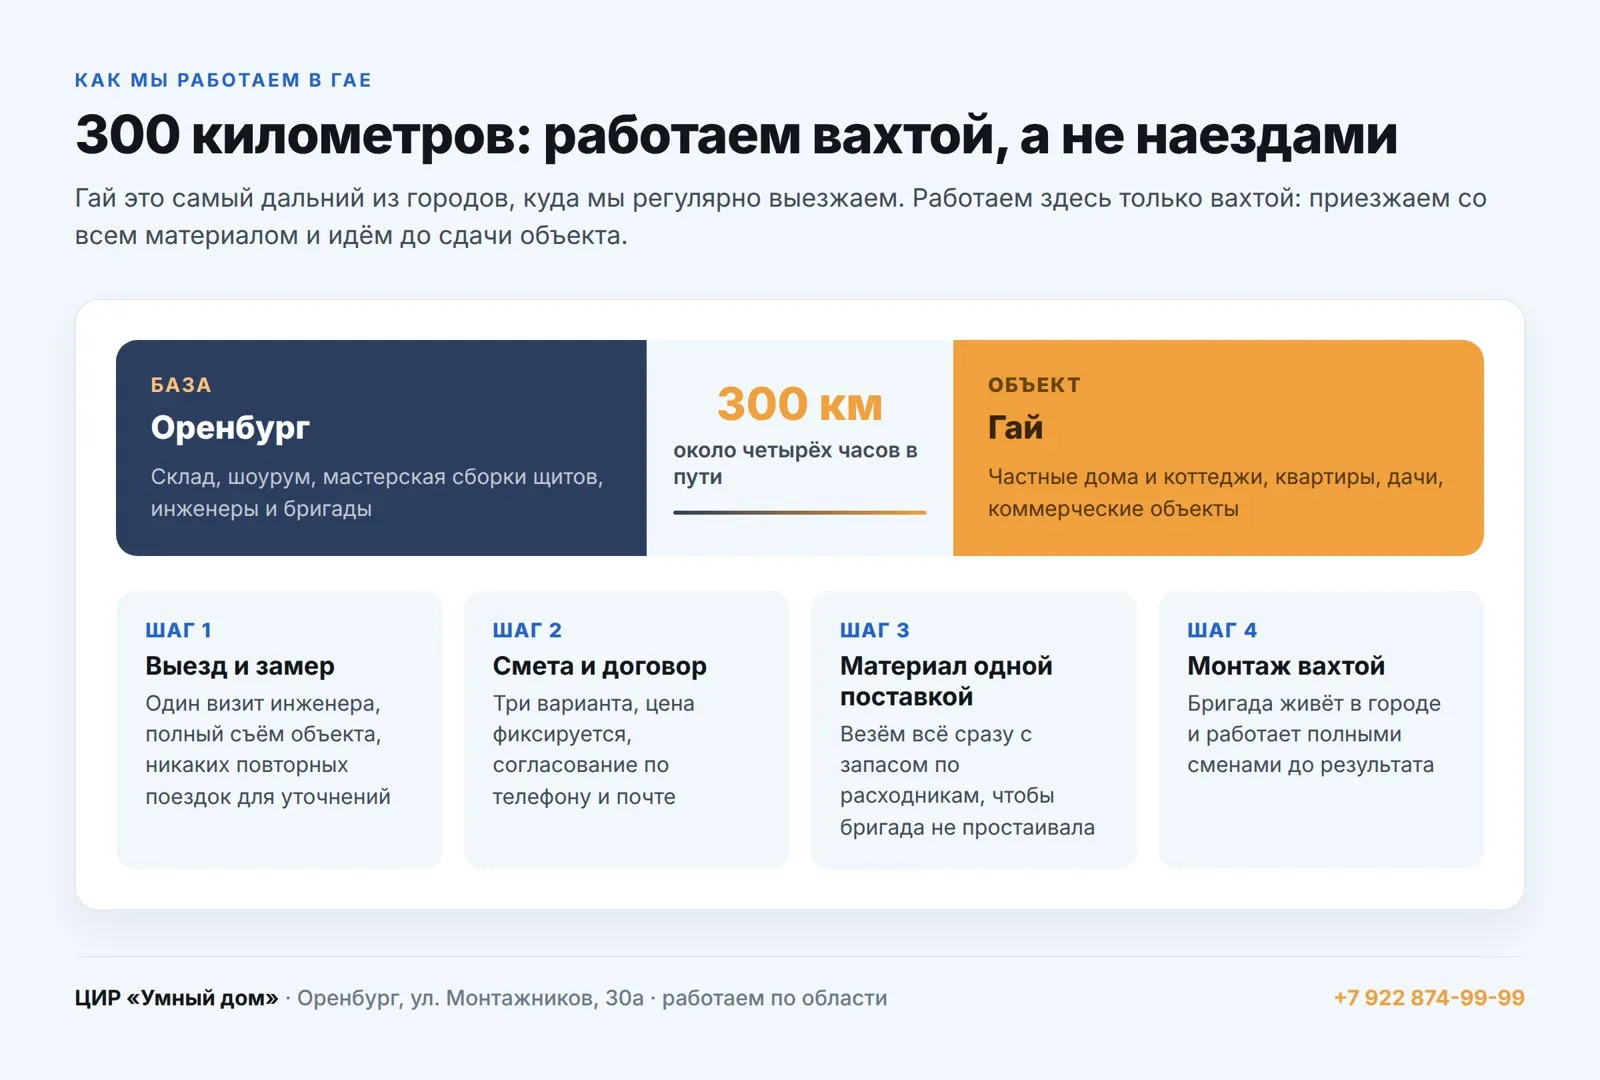1600x1080 pixels.
Task: Click the Оренбург description starting "Склад, шоурум"
Action: point(377,492)
